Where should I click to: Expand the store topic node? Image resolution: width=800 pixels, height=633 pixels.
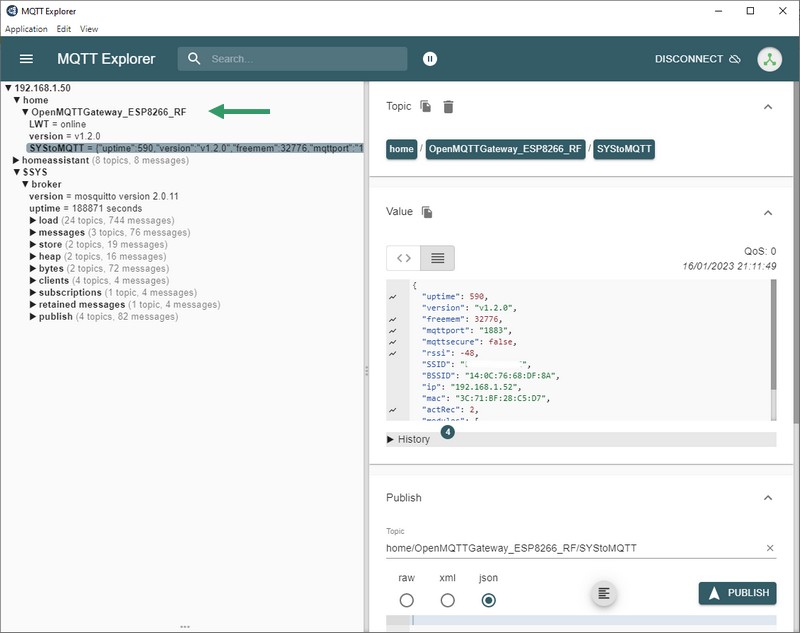(33, 244)
